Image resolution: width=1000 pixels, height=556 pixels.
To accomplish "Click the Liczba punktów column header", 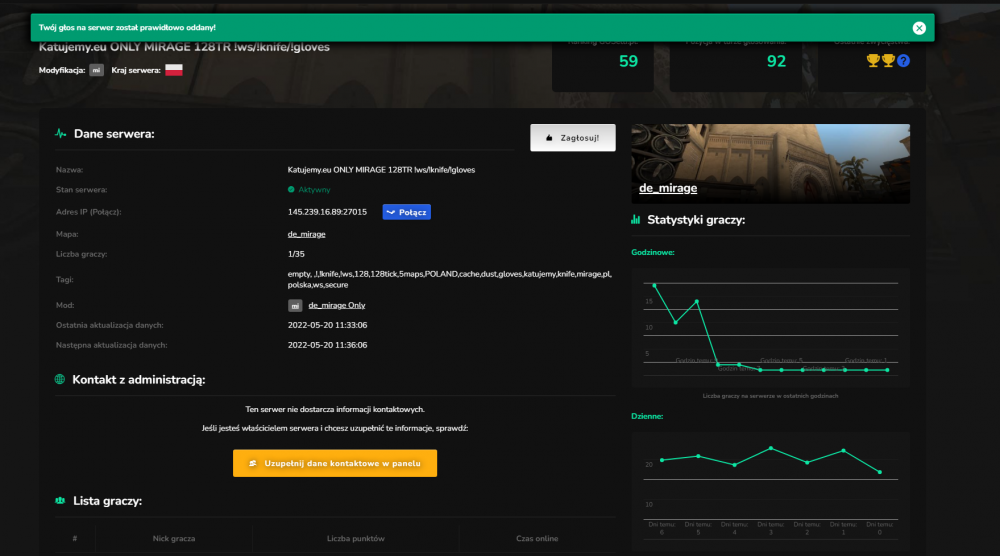I will click(356, 539).
